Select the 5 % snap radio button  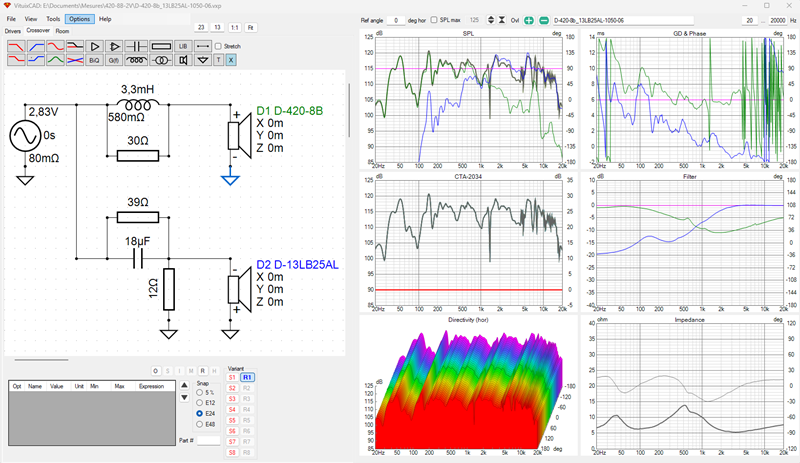(x=199, y=393)
